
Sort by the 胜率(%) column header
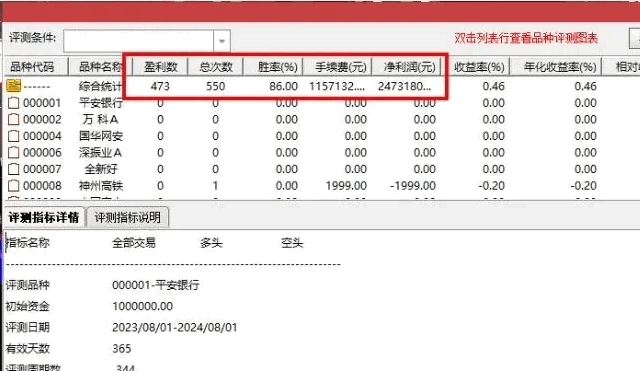(x=273, y=67)
